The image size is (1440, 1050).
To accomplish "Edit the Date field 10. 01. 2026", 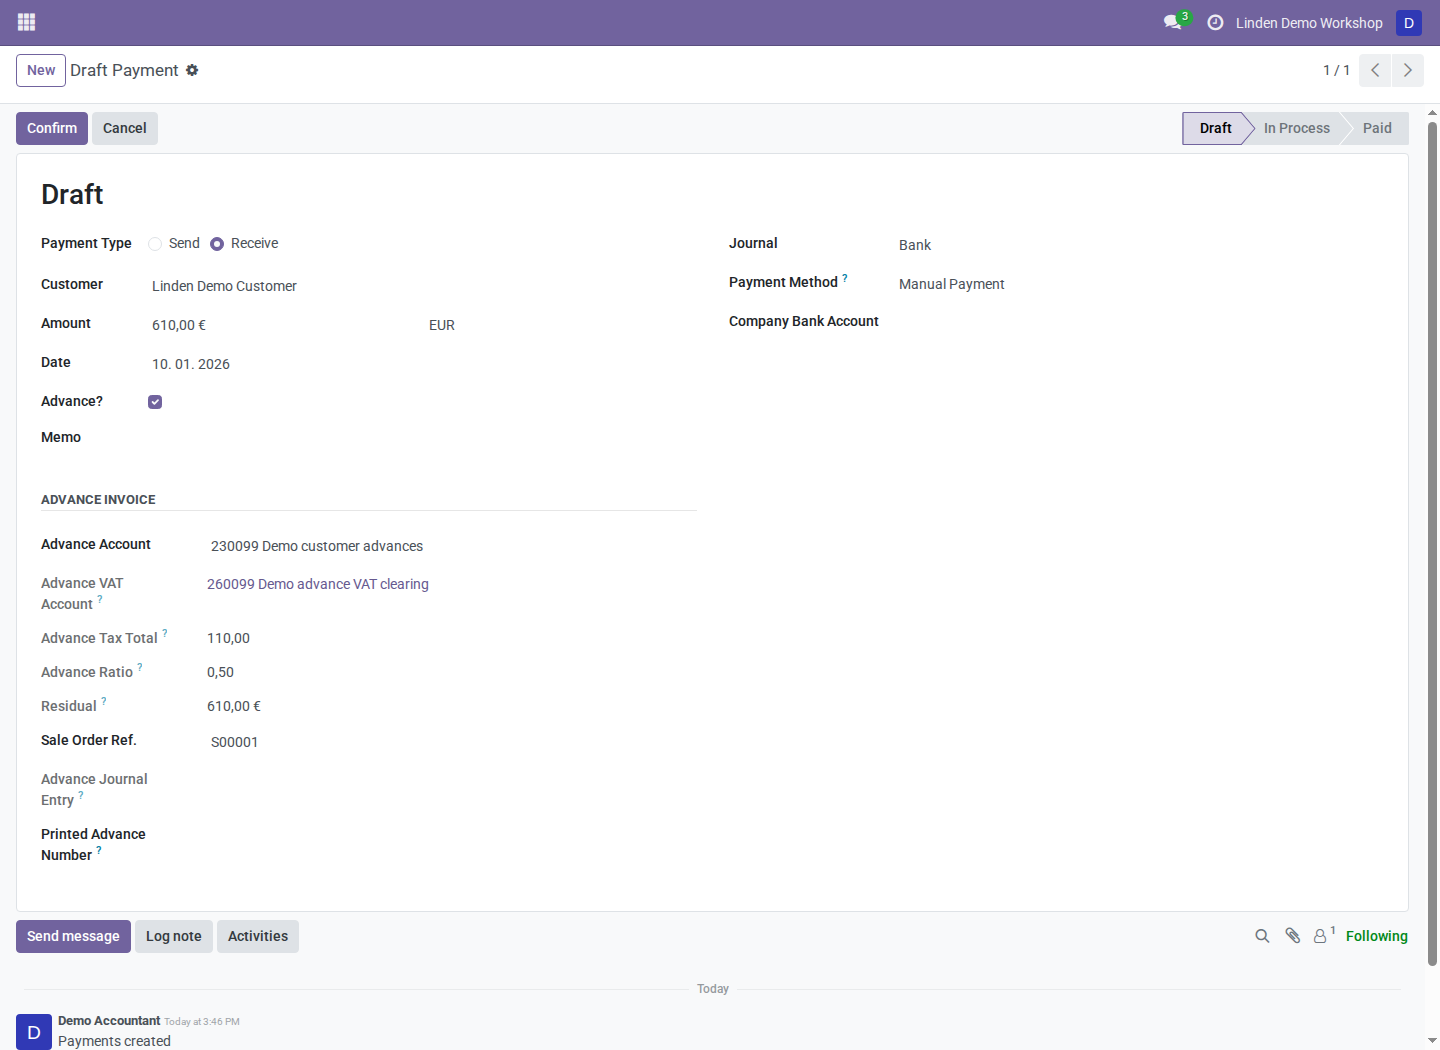I will click(x=422, y=364).
